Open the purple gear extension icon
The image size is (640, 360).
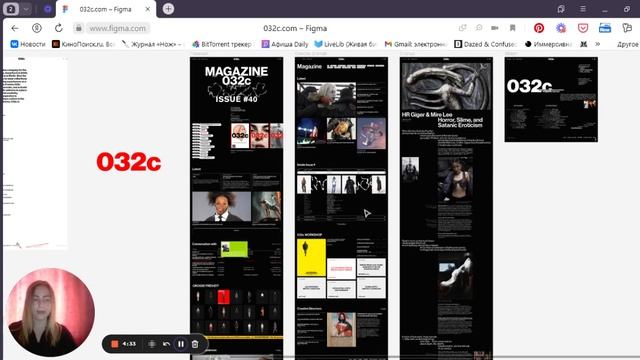coord(561,28)
